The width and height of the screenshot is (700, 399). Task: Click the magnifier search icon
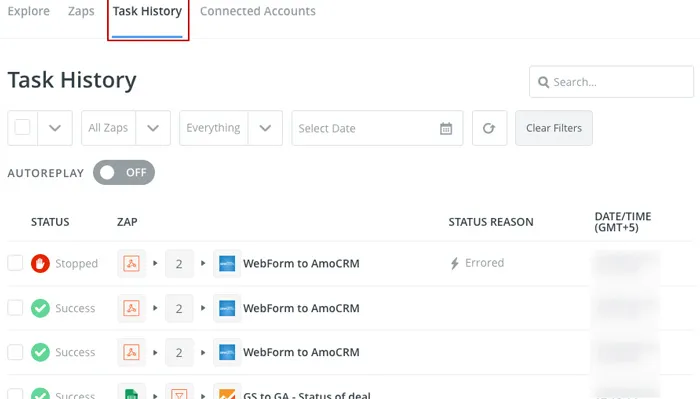click(x=543, y=82)
